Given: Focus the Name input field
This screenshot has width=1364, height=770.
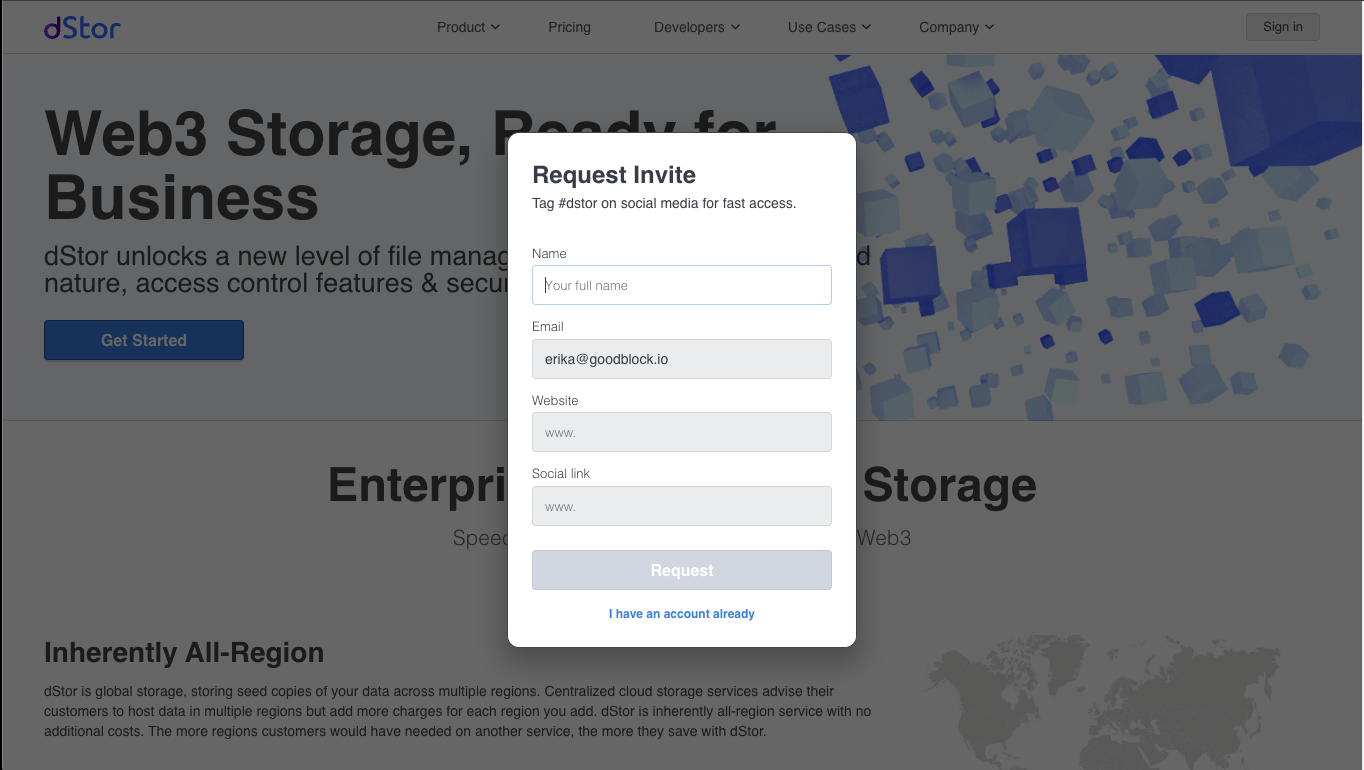Looking at the screenshot, I should click(x=682, y=285).
